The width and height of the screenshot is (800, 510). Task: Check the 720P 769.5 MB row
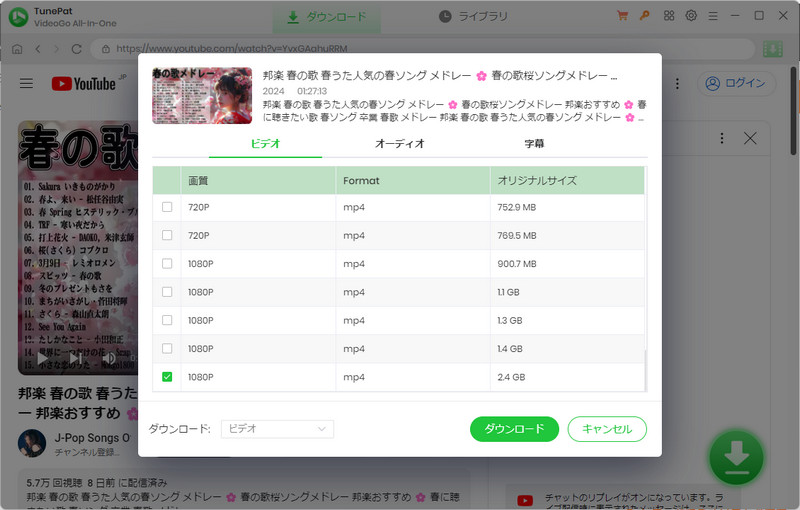[167, 235]
